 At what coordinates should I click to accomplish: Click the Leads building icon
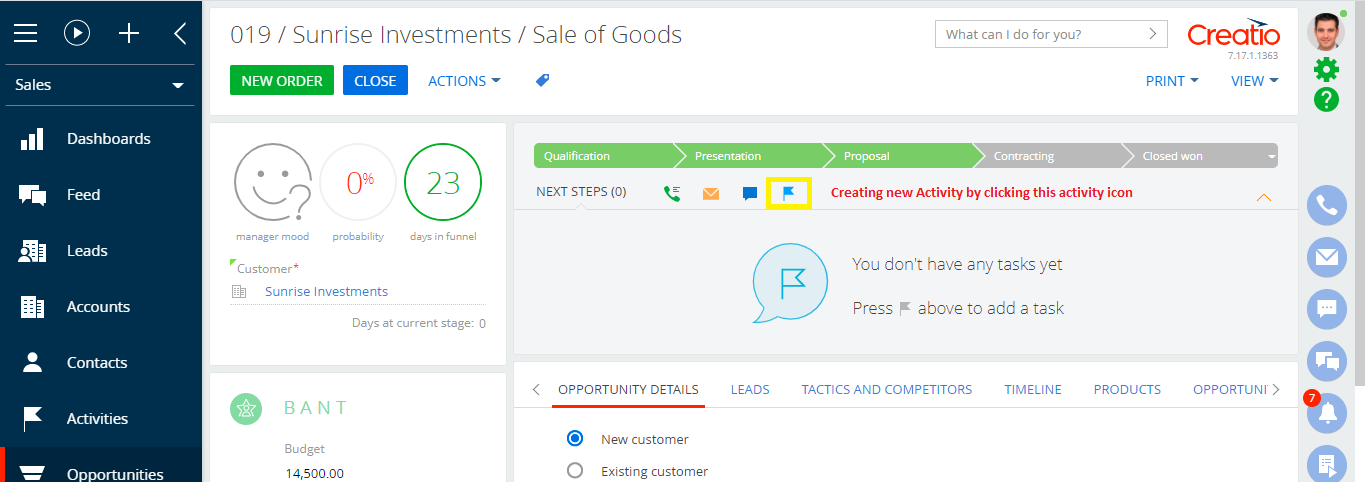coord(33,251)
